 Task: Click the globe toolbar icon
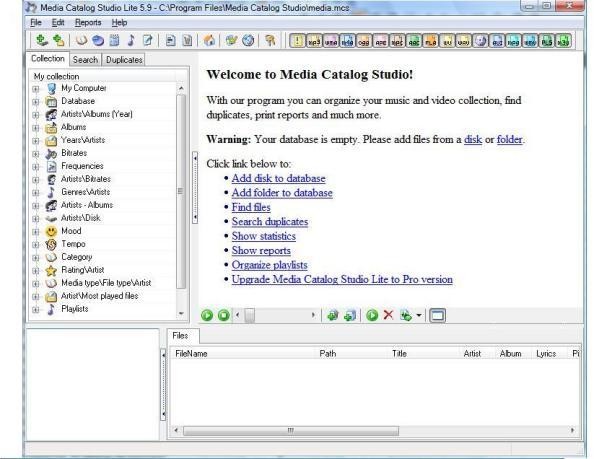coord(248,40)
